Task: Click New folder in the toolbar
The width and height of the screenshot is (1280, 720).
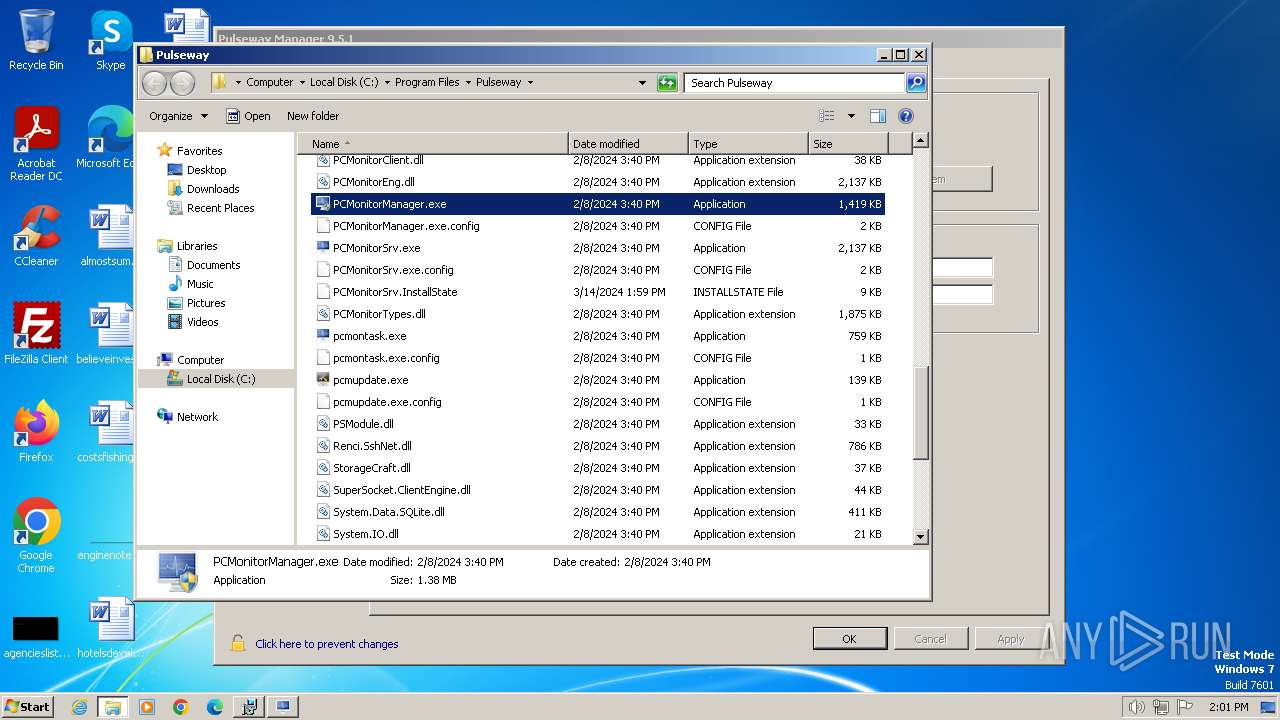Action: 313,116
